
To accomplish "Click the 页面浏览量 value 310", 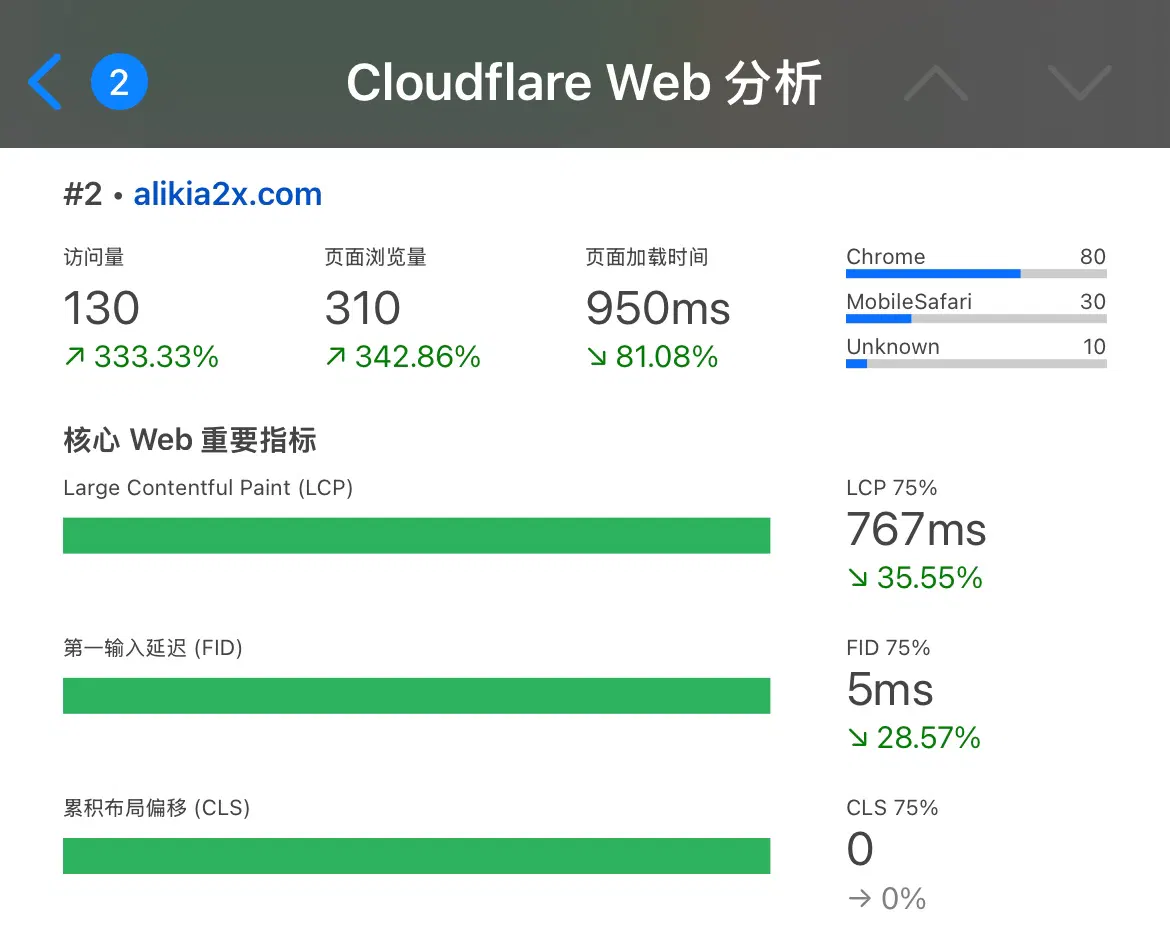I will [x=362, y=309].
